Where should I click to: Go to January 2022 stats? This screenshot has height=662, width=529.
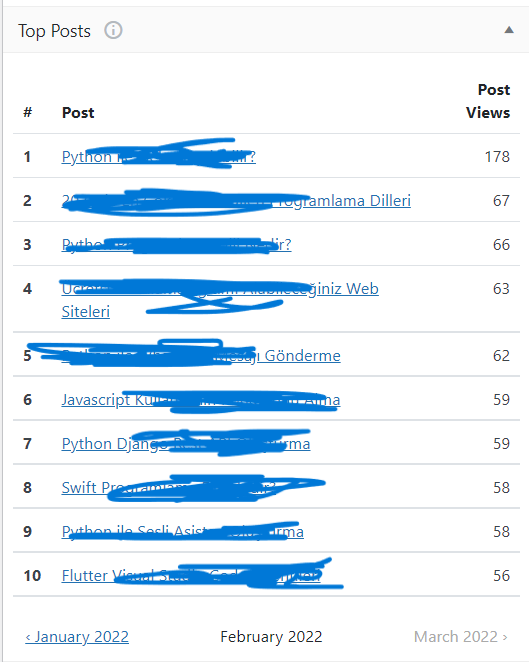[77, 636]
